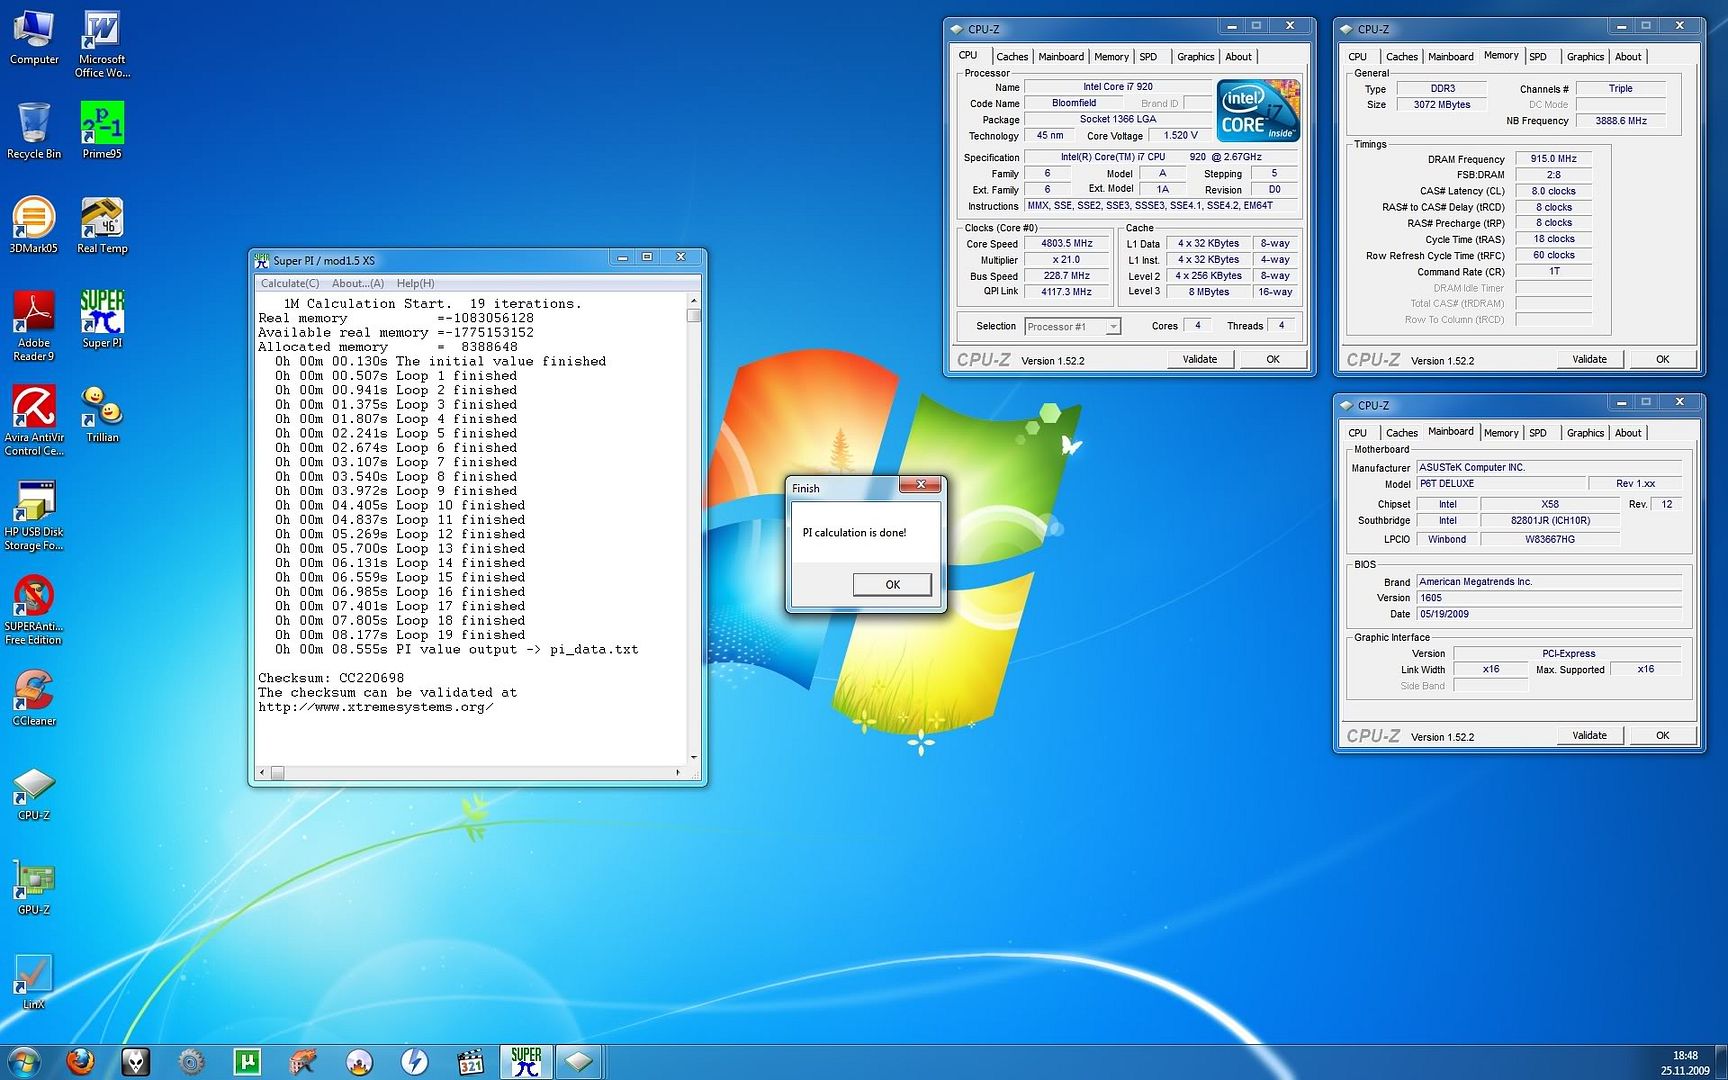The height and width of the screenshot is (1080, 1728).
Task: Click the DRAM Frequency 915.0 MHz value
Action: (x=1553, y=159)
